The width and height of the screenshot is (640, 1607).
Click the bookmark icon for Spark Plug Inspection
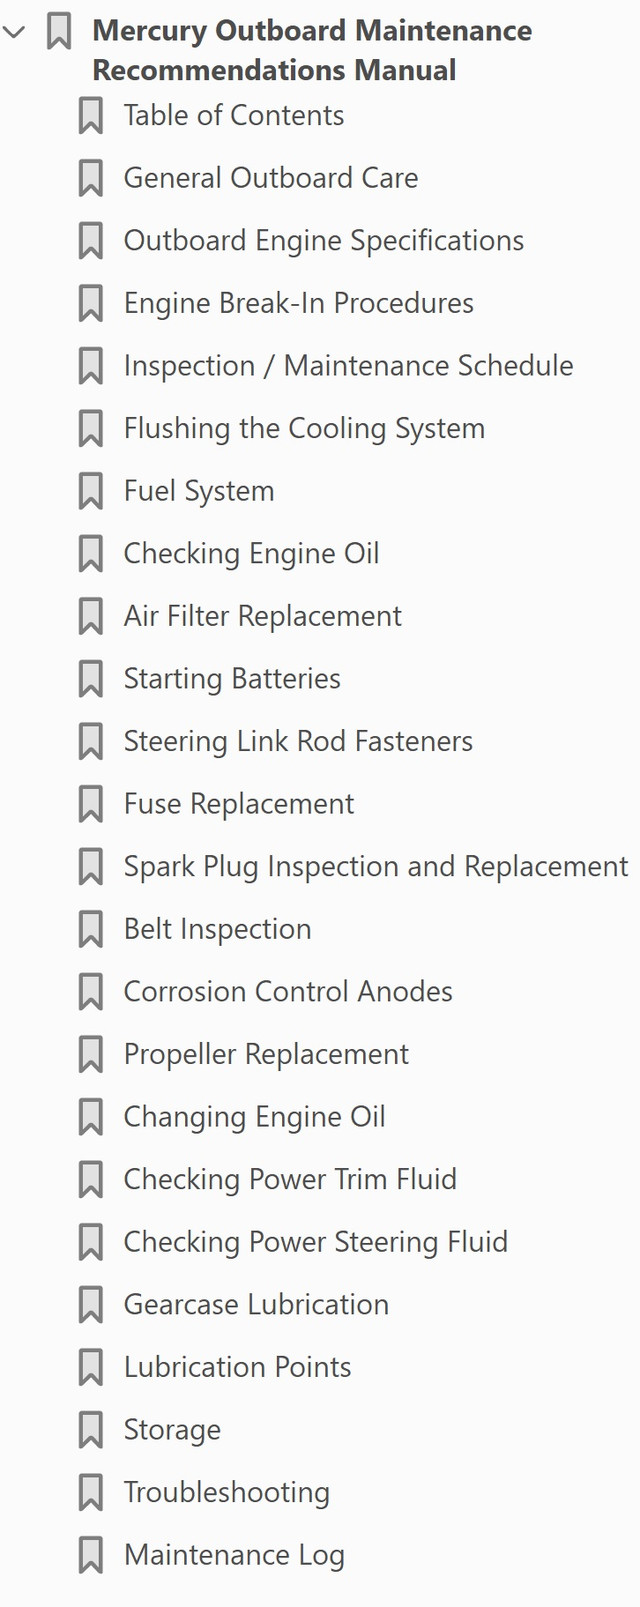pyautogui.click(x=90, y=866)
